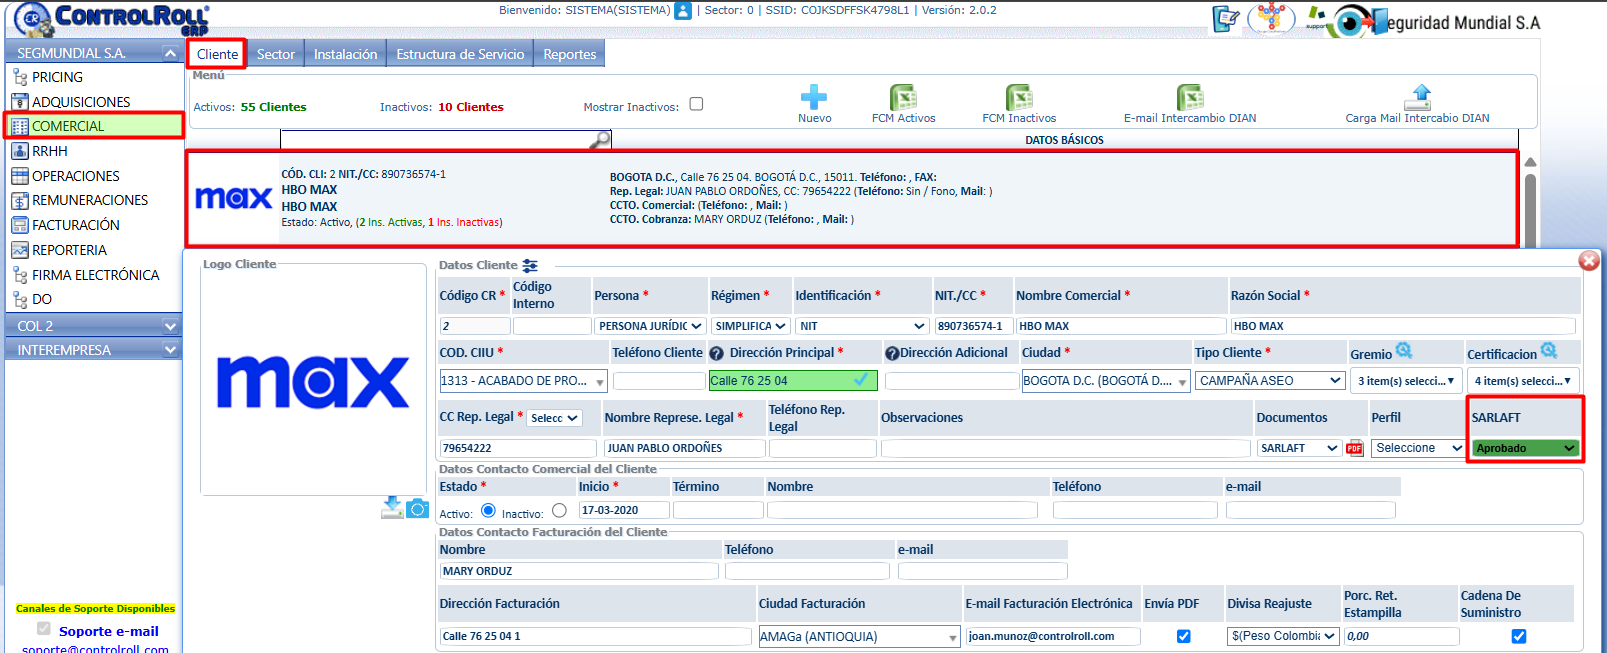The width and height of the screenshot is (1607, 653).
Task: Switch to the Estructura de Servicio tab
Action: (x=460, y=54)
